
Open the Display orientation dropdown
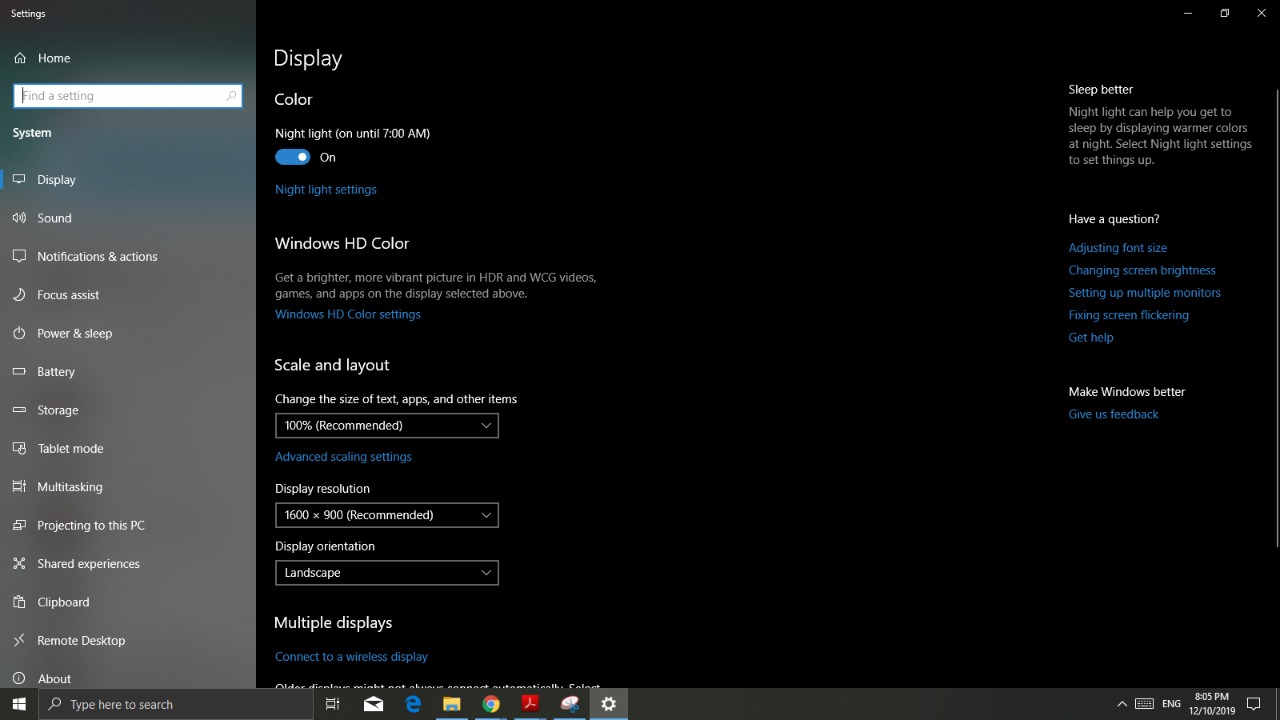click(x=387, y=573)
